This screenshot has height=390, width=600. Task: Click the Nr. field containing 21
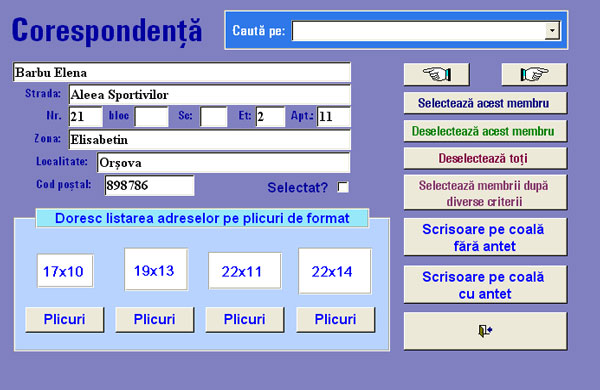tap(86, 117)
